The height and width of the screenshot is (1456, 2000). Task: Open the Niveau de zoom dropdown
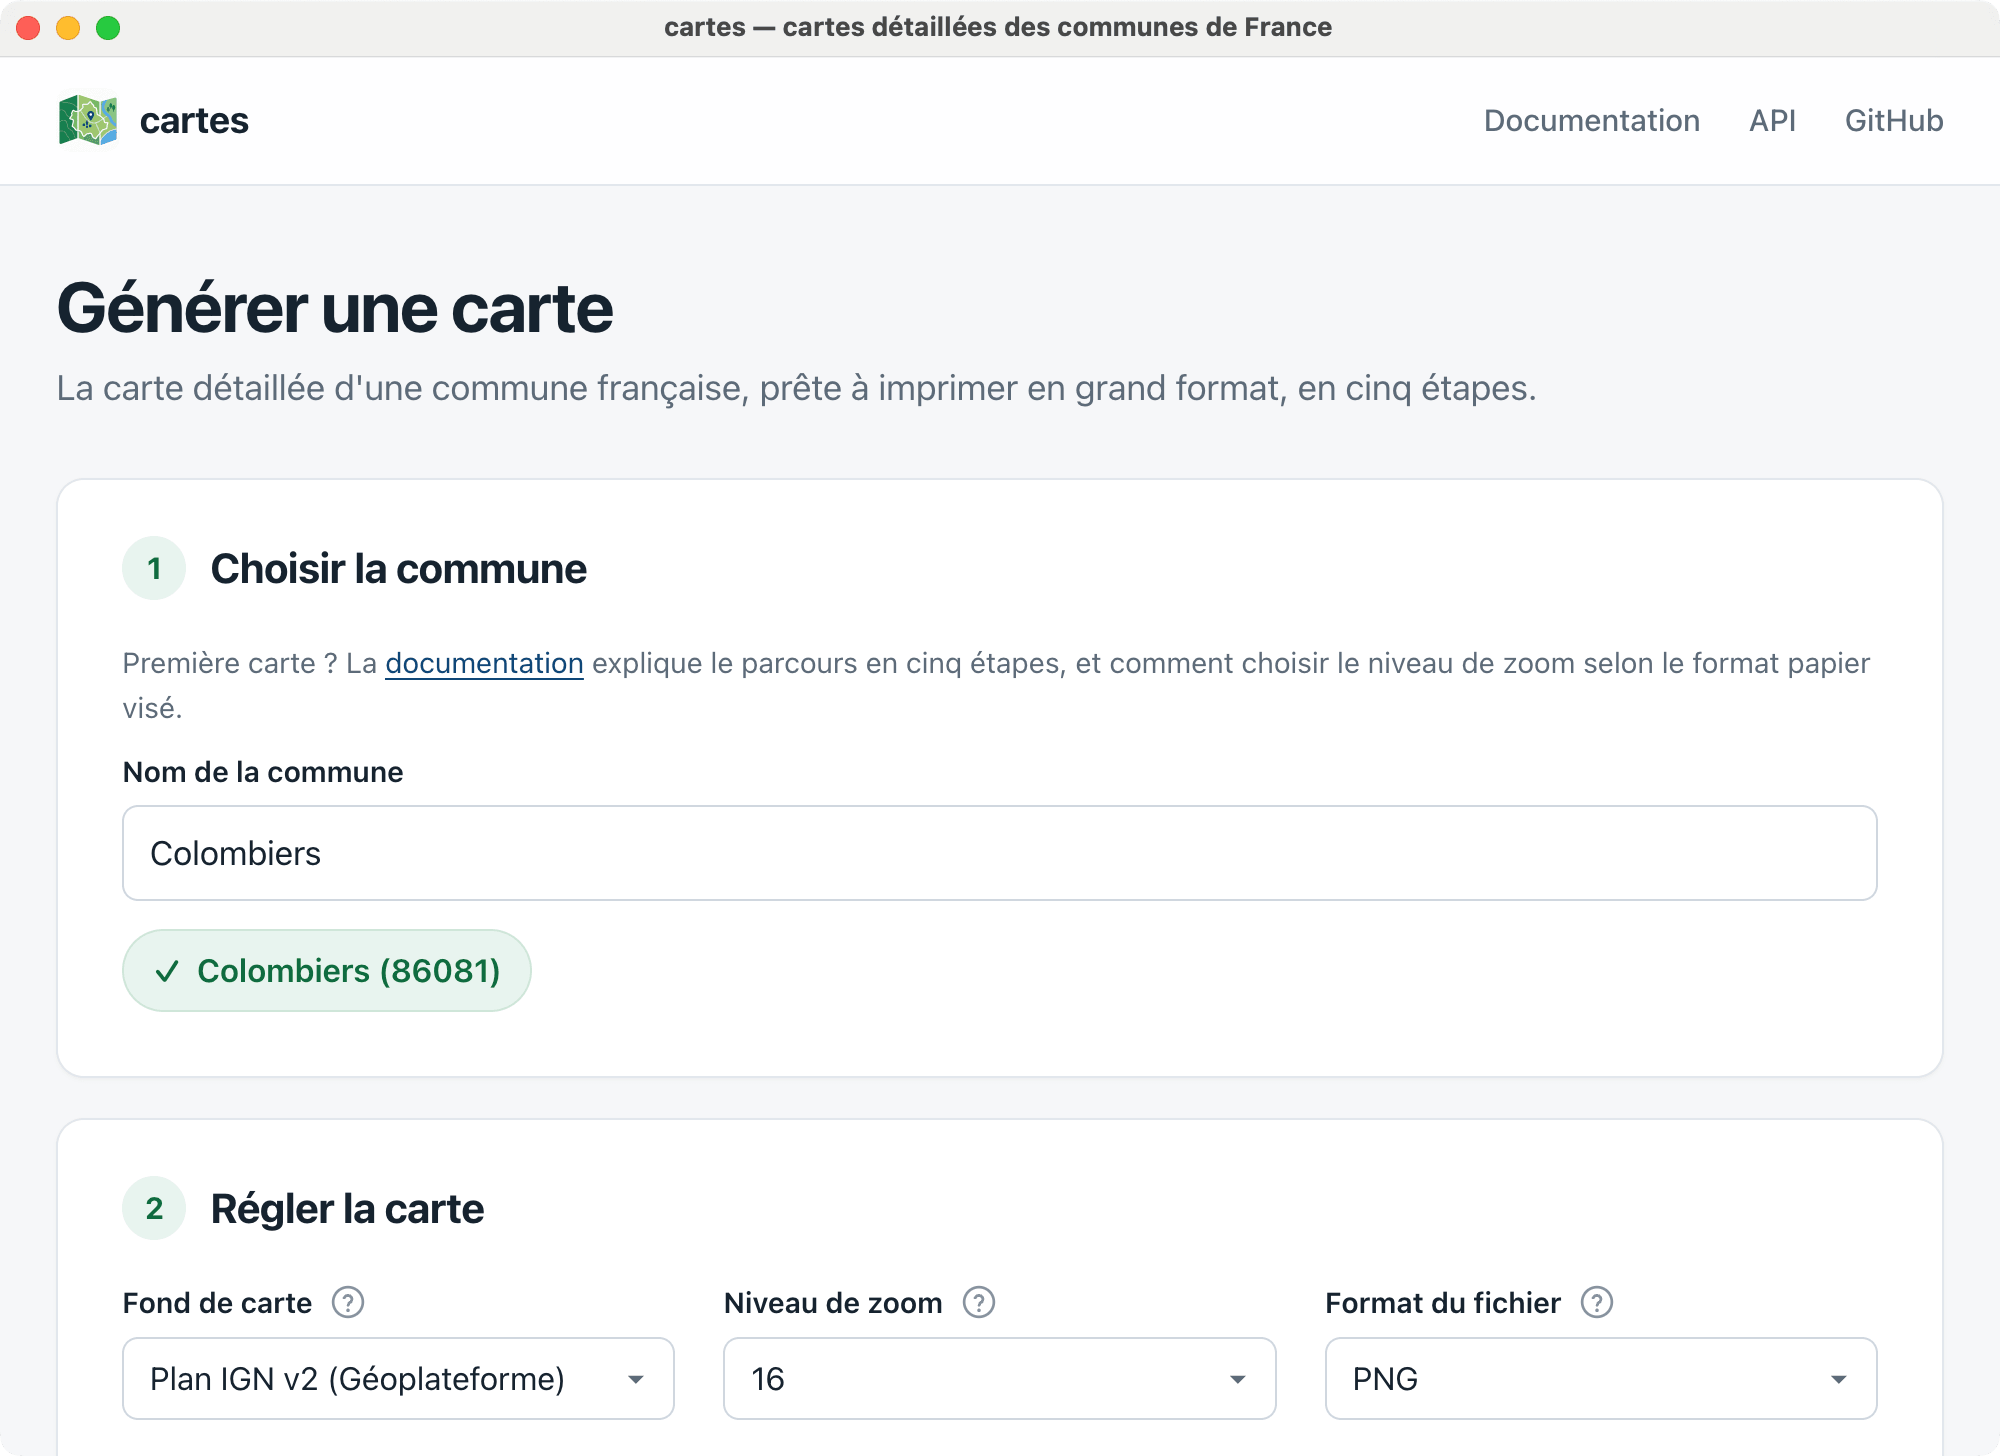[999, 1379]
